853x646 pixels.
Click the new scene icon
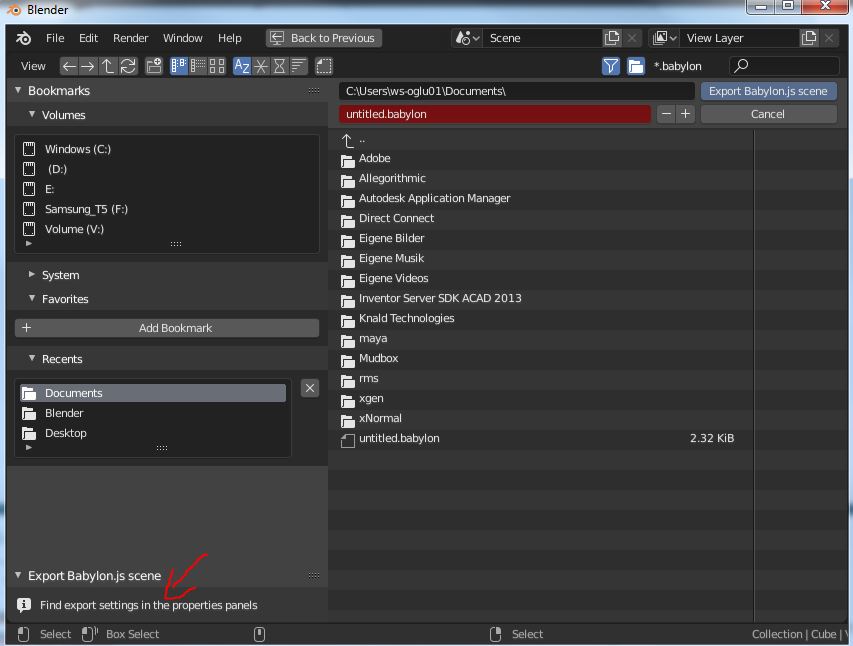pyautogui.click(x=612, y=38)
